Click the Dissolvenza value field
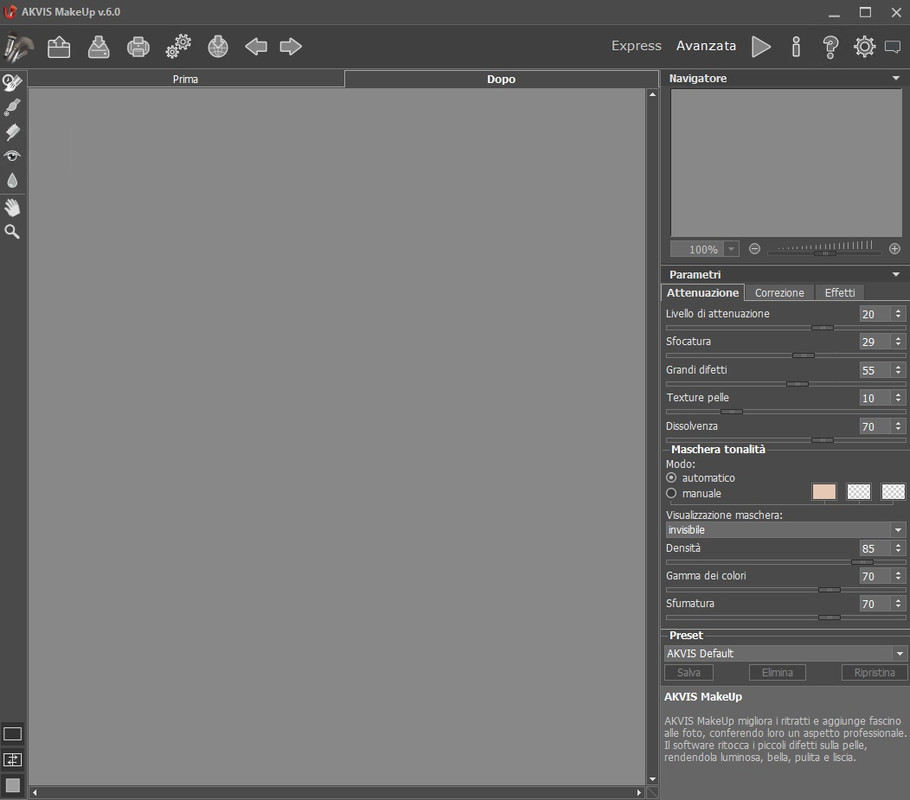This screenshot has width=910, height=800. [x=875, y=427]
